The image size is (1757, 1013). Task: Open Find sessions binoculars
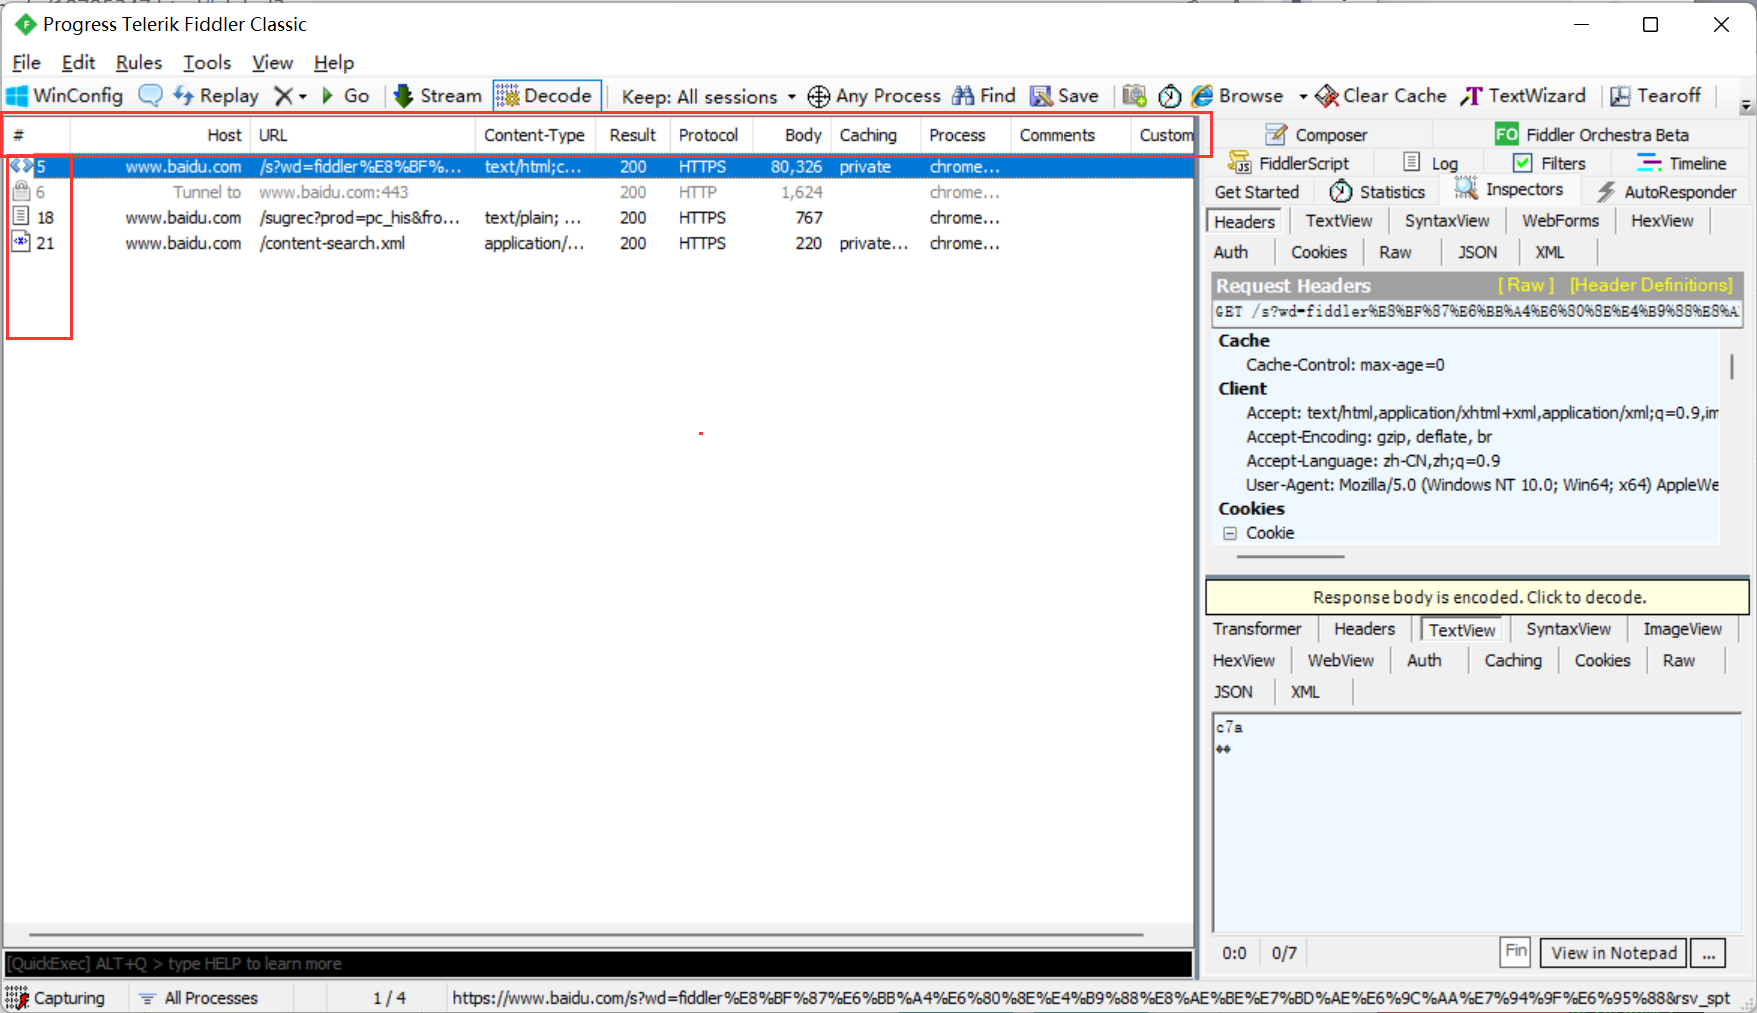(x=984, y=96)
